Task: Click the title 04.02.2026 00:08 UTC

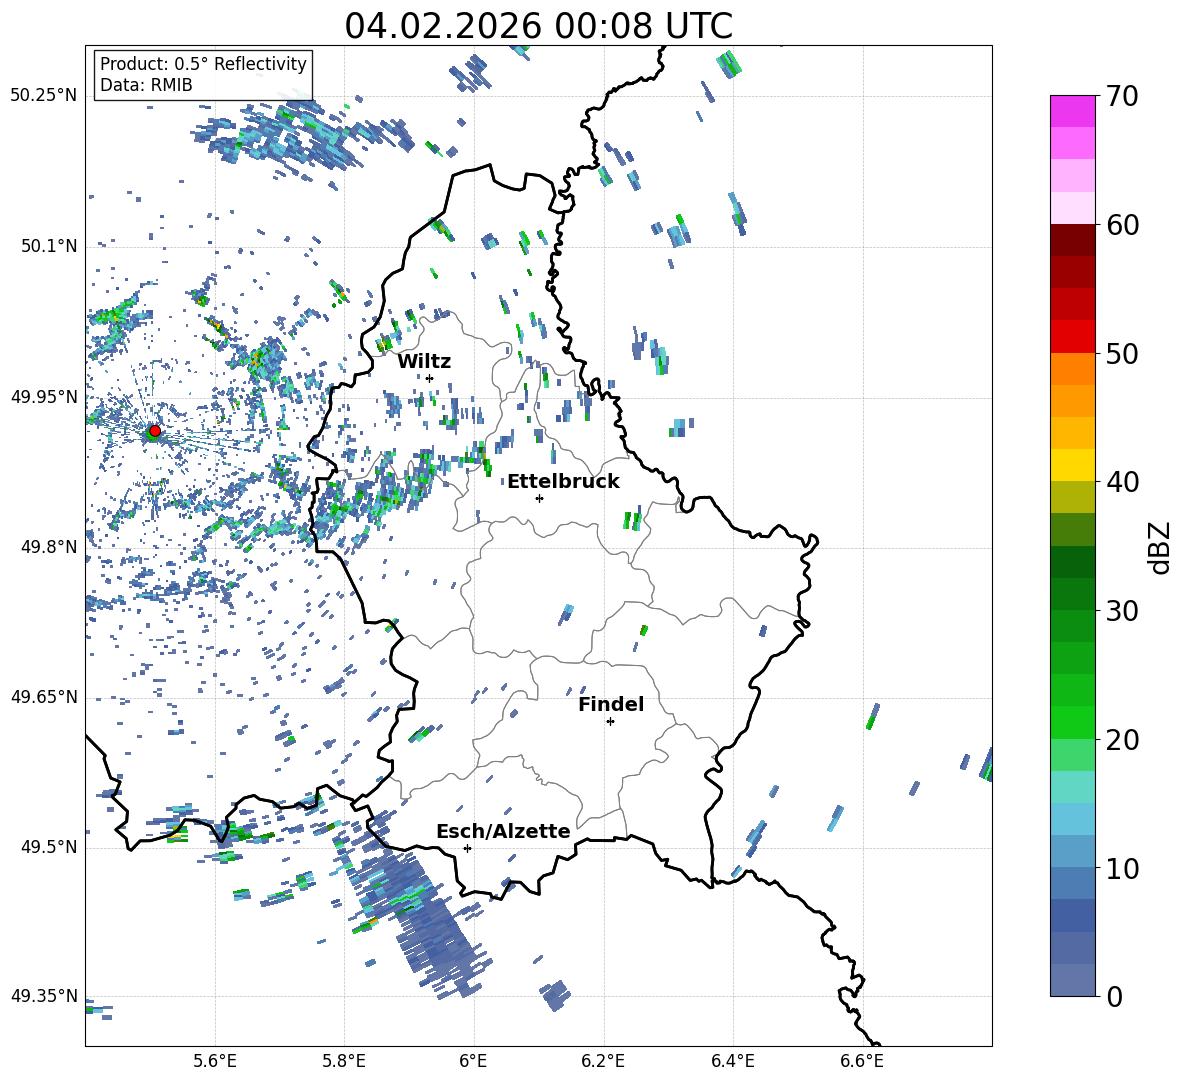Action: (x=538, y=26)
